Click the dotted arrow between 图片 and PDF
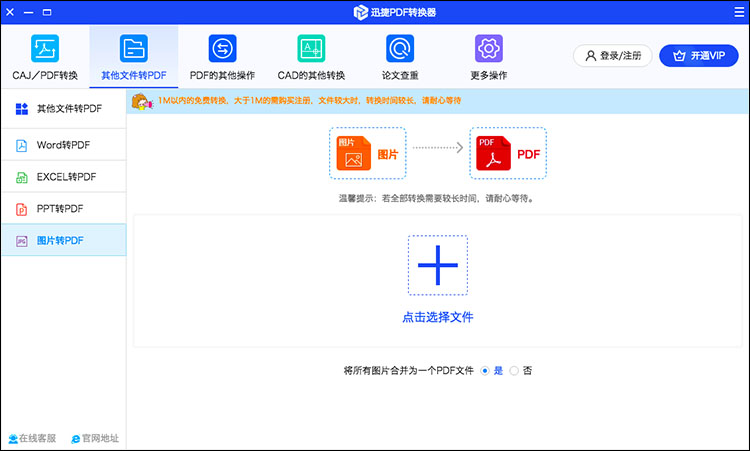 point(438,147)
